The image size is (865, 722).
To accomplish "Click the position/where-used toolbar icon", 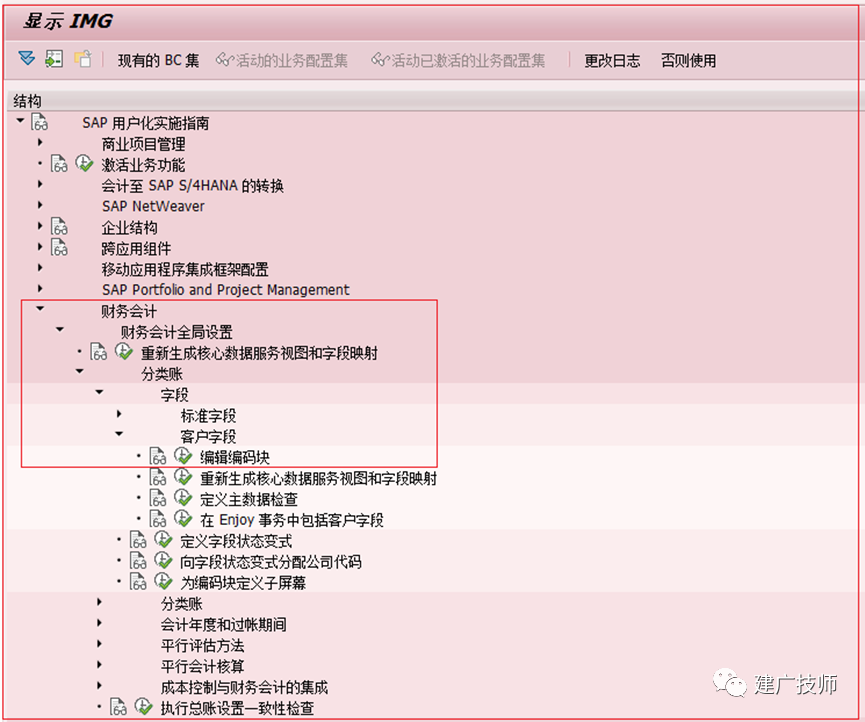I will [54, 58].
